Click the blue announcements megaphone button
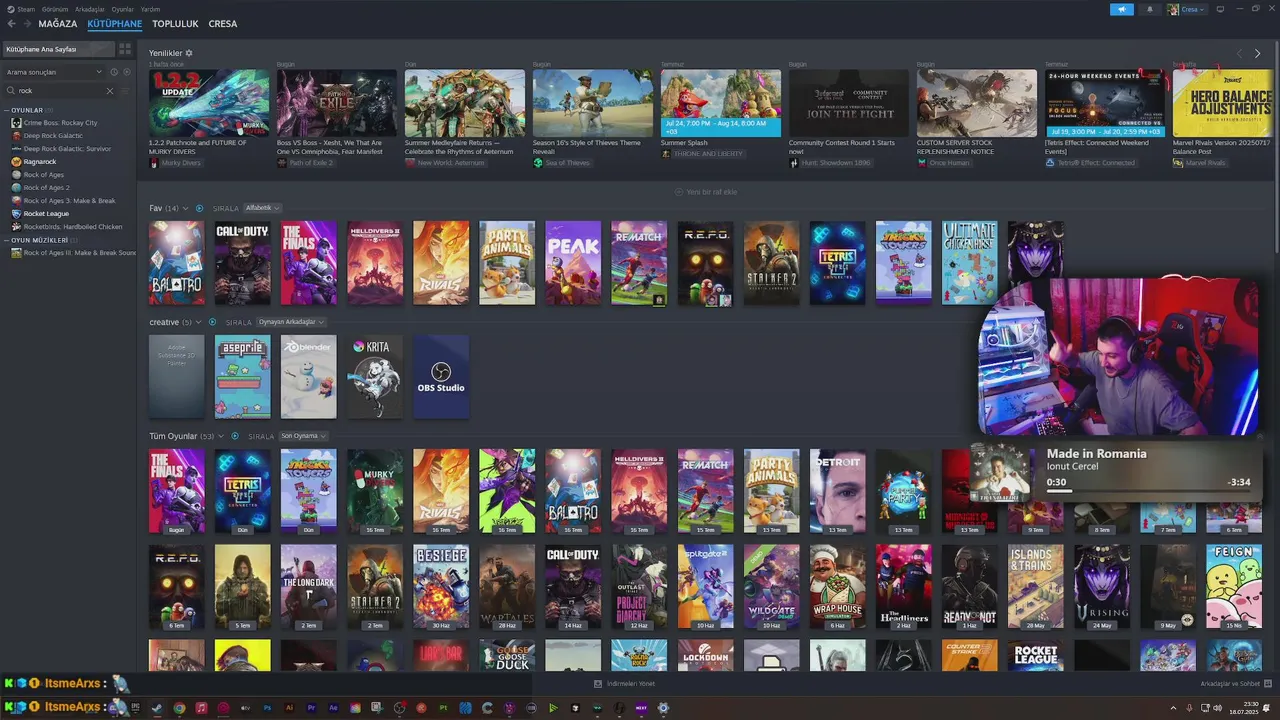Image resolution: width=1280 pixels, height=720 pixels. click(1122, 9)
